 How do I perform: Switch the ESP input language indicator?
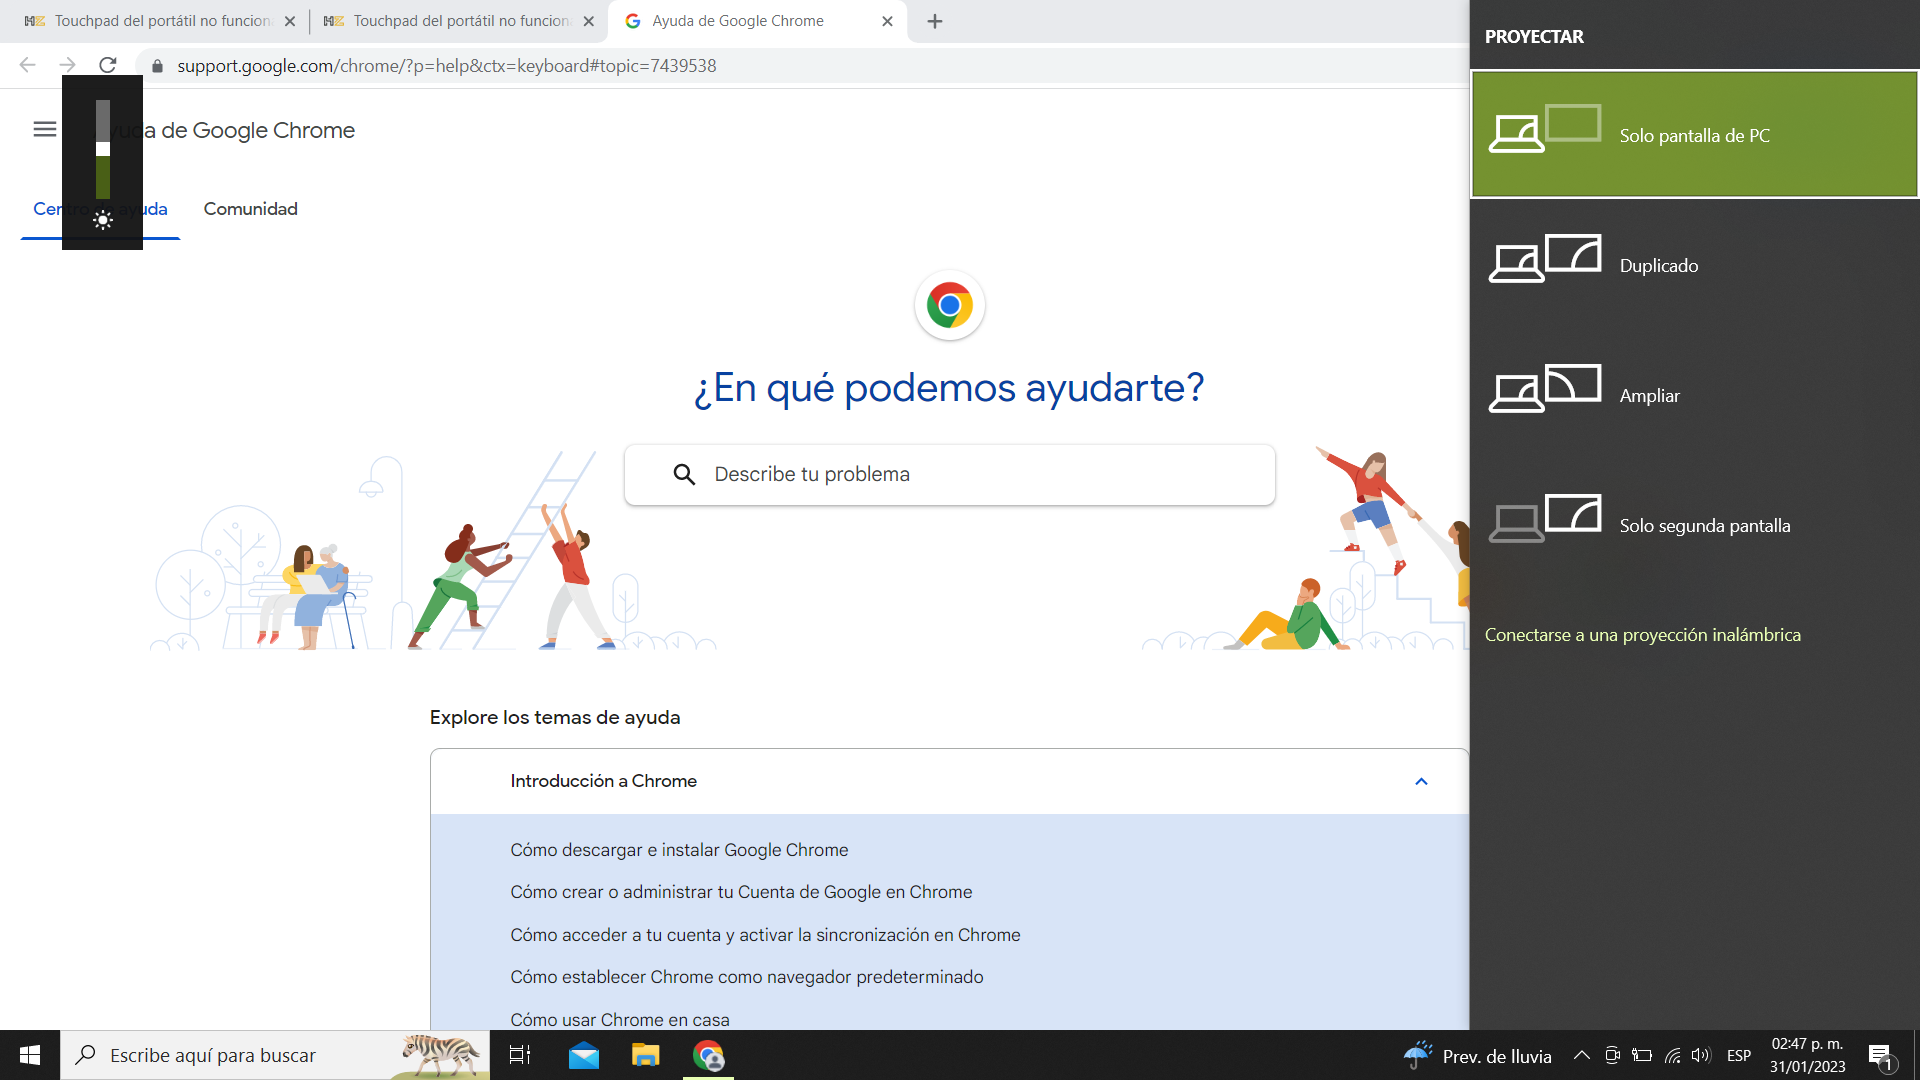tap(1739, 1055)
